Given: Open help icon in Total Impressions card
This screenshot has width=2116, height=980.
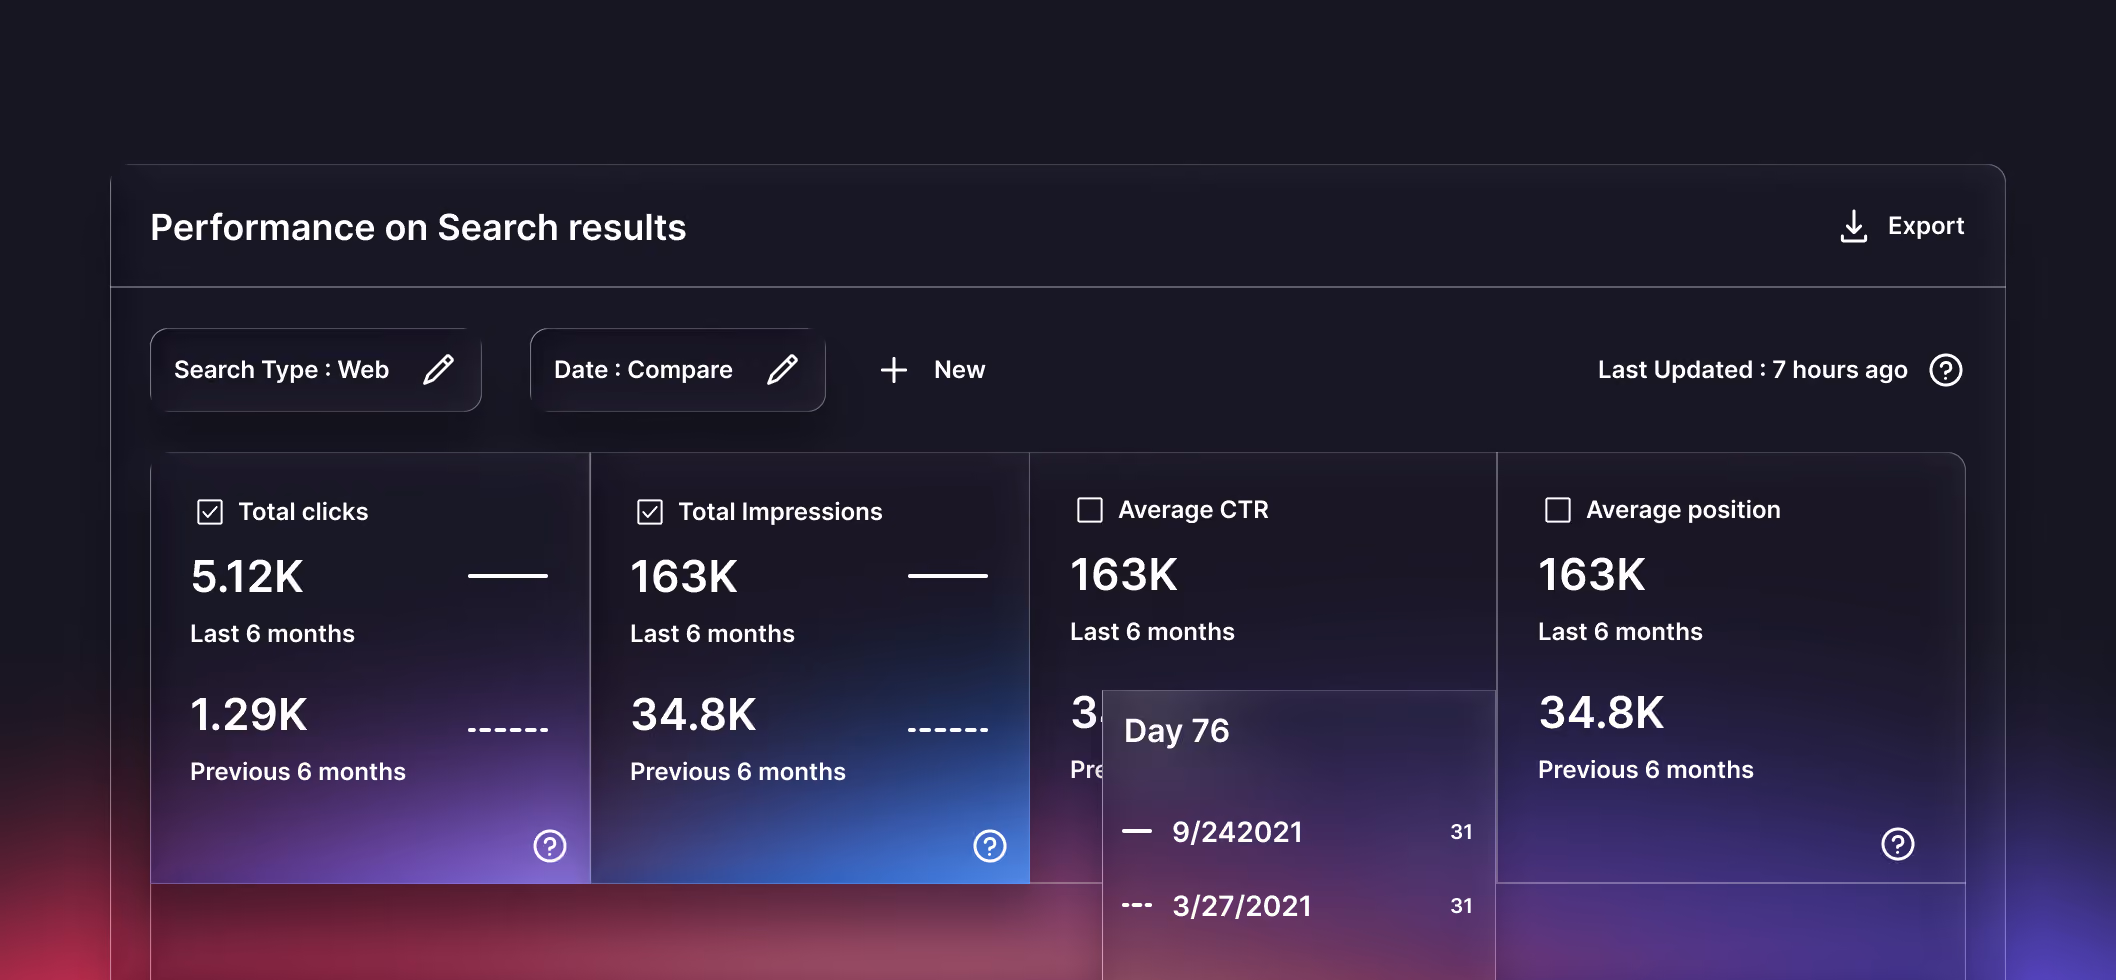Looking at the screenshot, I should click(990, 846).
